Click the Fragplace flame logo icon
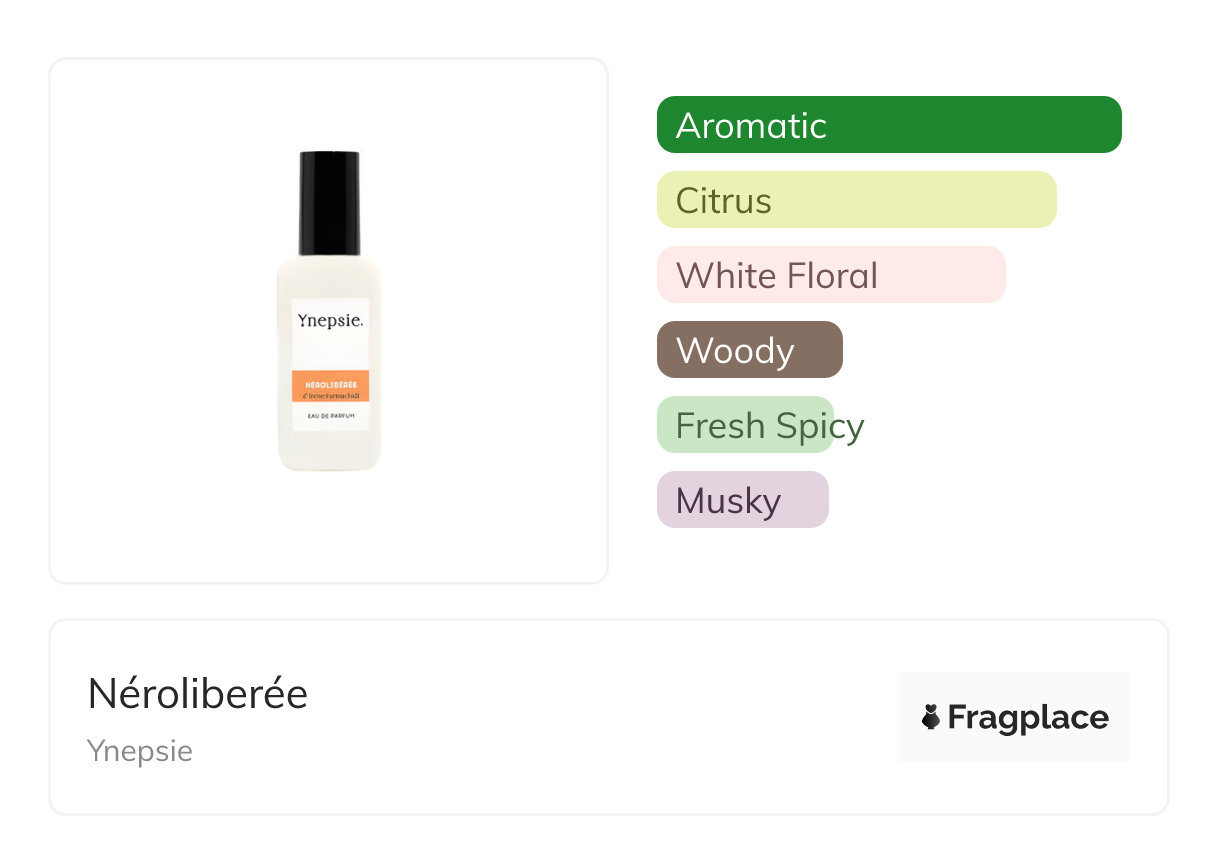Image resolution: width=1218 pixels, height=864 pixels. tap(931, 717)
